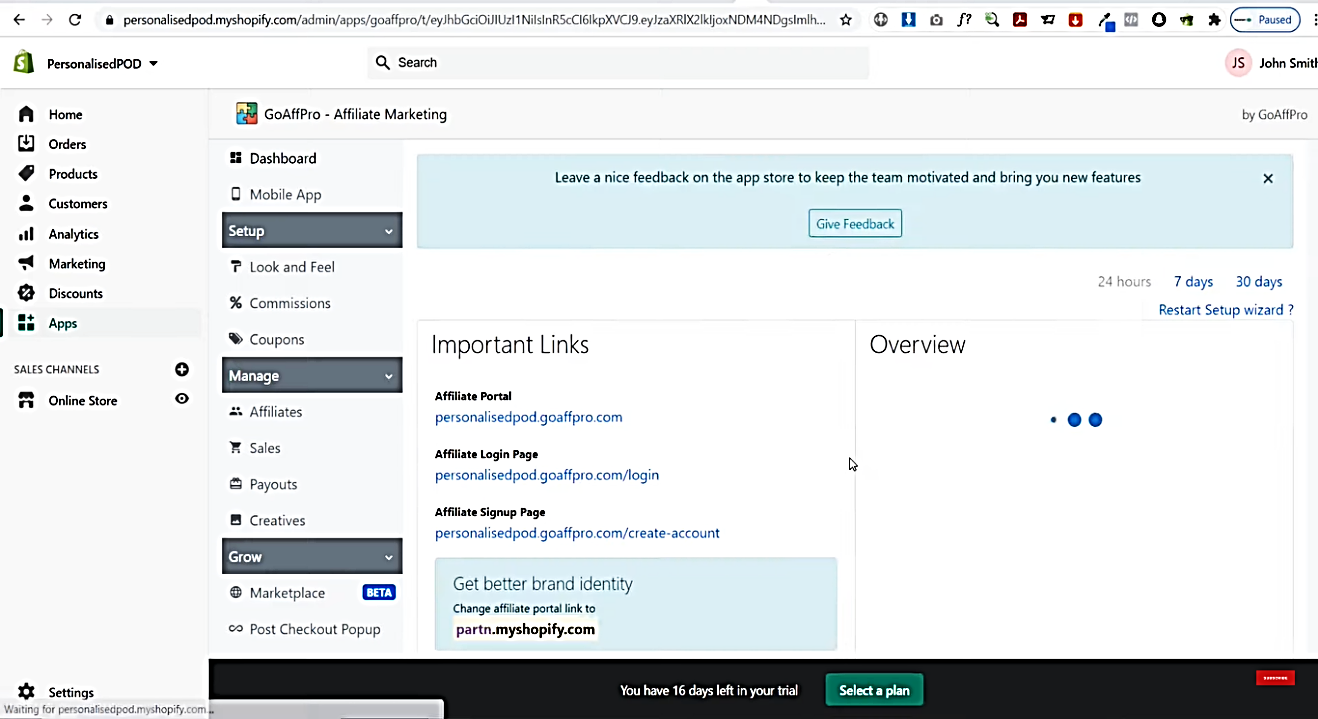Reload the page with the refresh icon
This screenshot has height=719, width=1318.
click(x=75, y=19)
